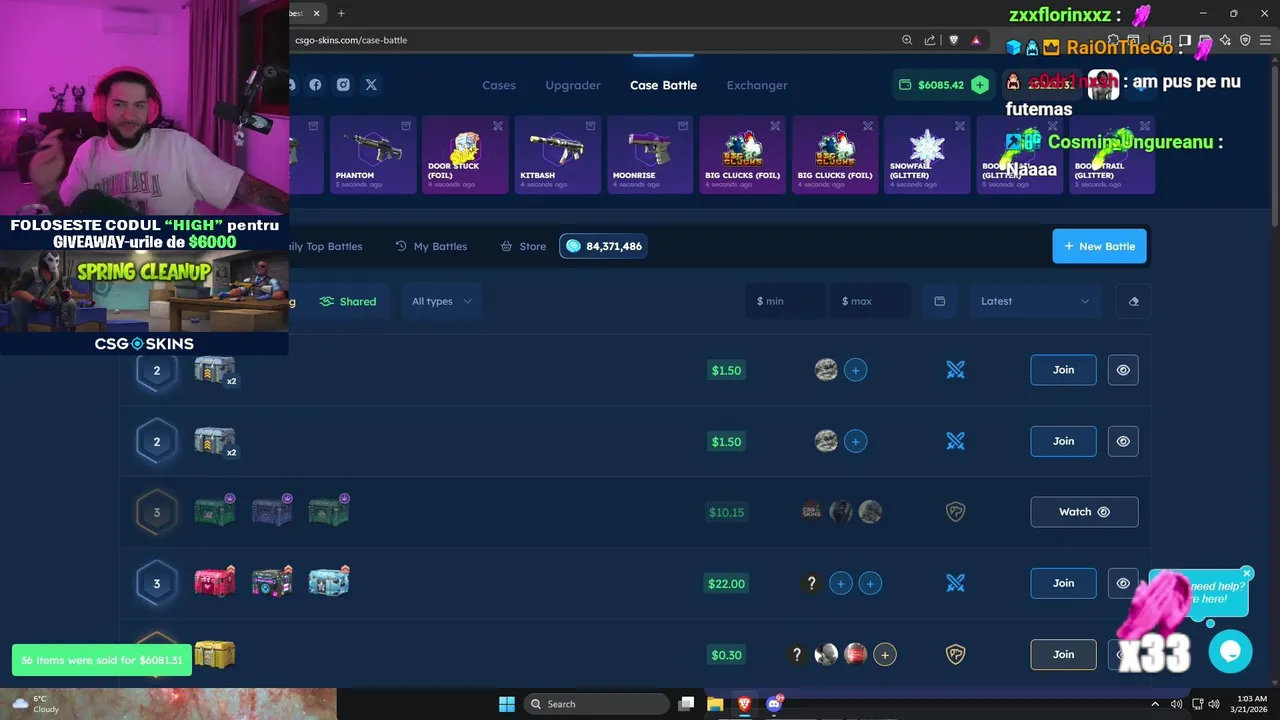Toggle the Shared battles filter

tap(348, 301)
